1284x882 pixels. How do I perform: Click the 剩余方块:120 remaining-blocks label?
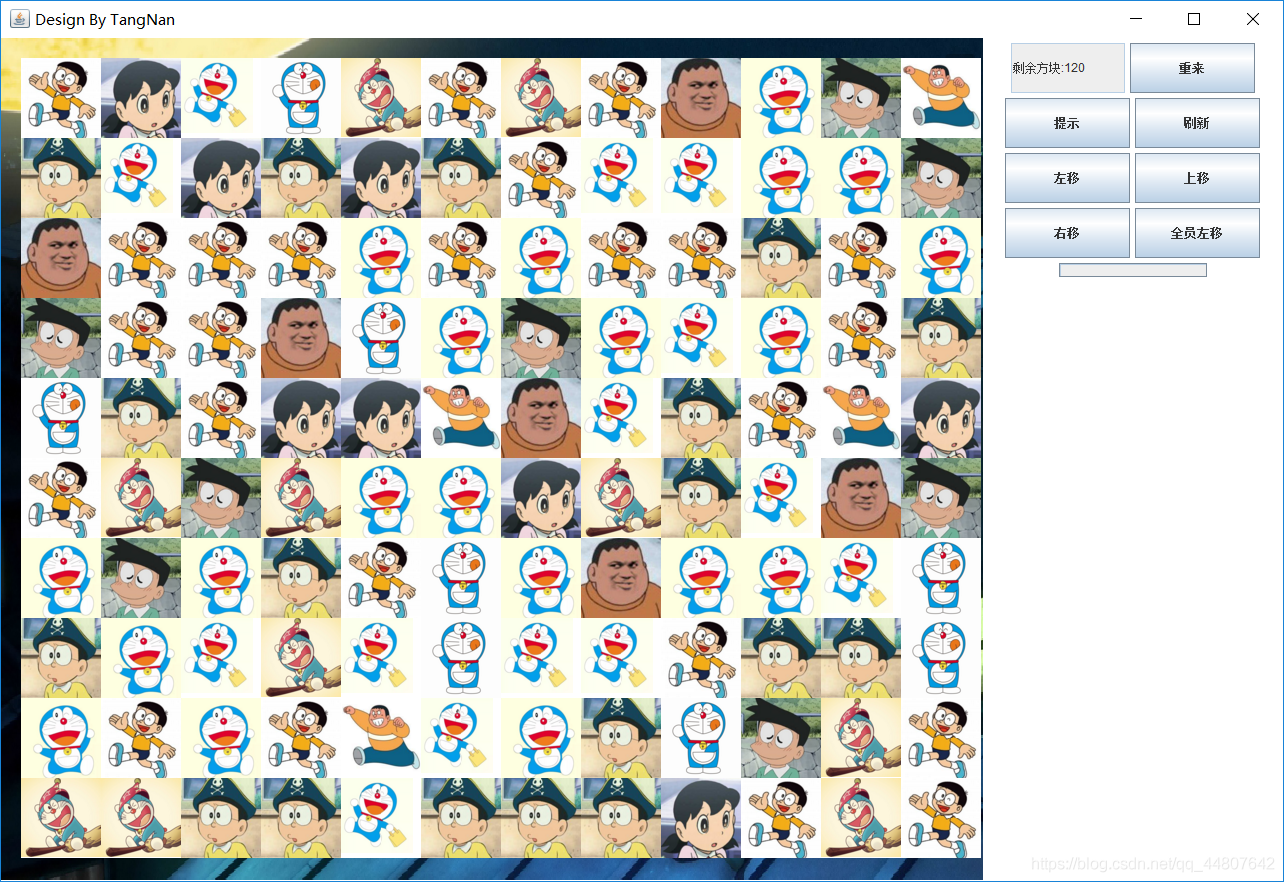point(1068,68)
